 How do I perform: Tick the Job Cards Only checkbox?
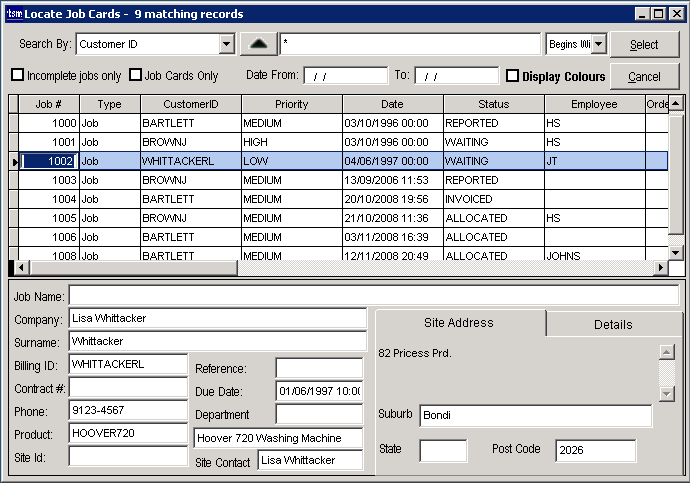pyautogui.click(x=136, y=75)
